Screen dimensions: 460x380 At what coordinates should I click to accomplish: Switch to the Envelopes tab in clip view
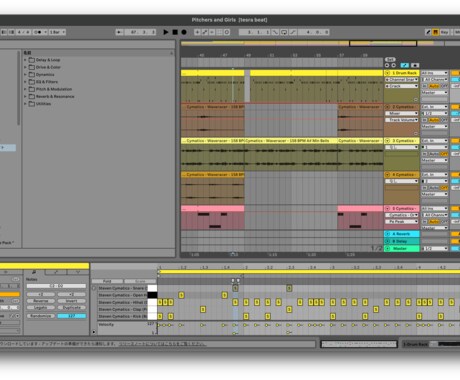(56, 272)
